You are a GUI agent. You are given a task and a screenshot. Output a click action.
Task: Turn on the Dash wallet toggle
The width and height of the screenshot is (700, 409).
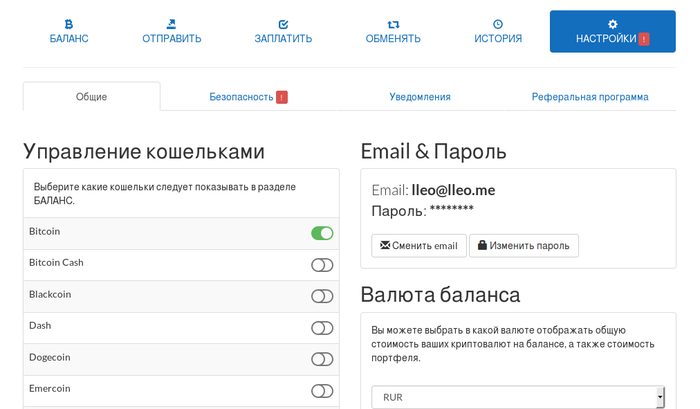pyautogui.click(x=322, y=328)
